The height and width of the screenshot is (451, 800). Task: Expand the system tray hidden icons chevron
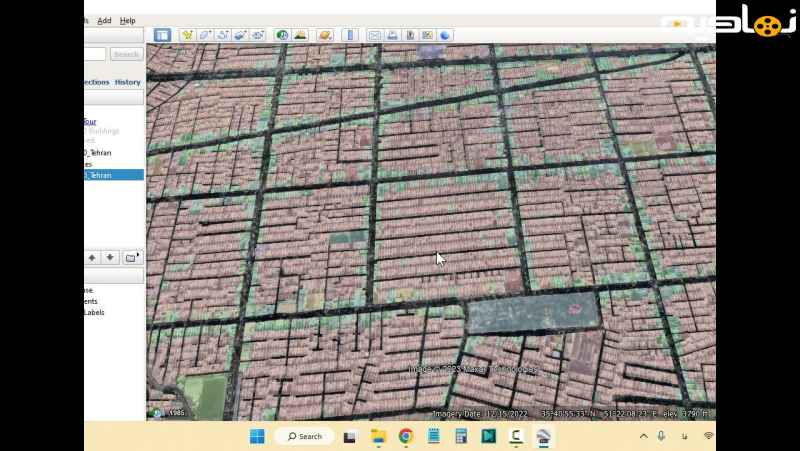643,436
